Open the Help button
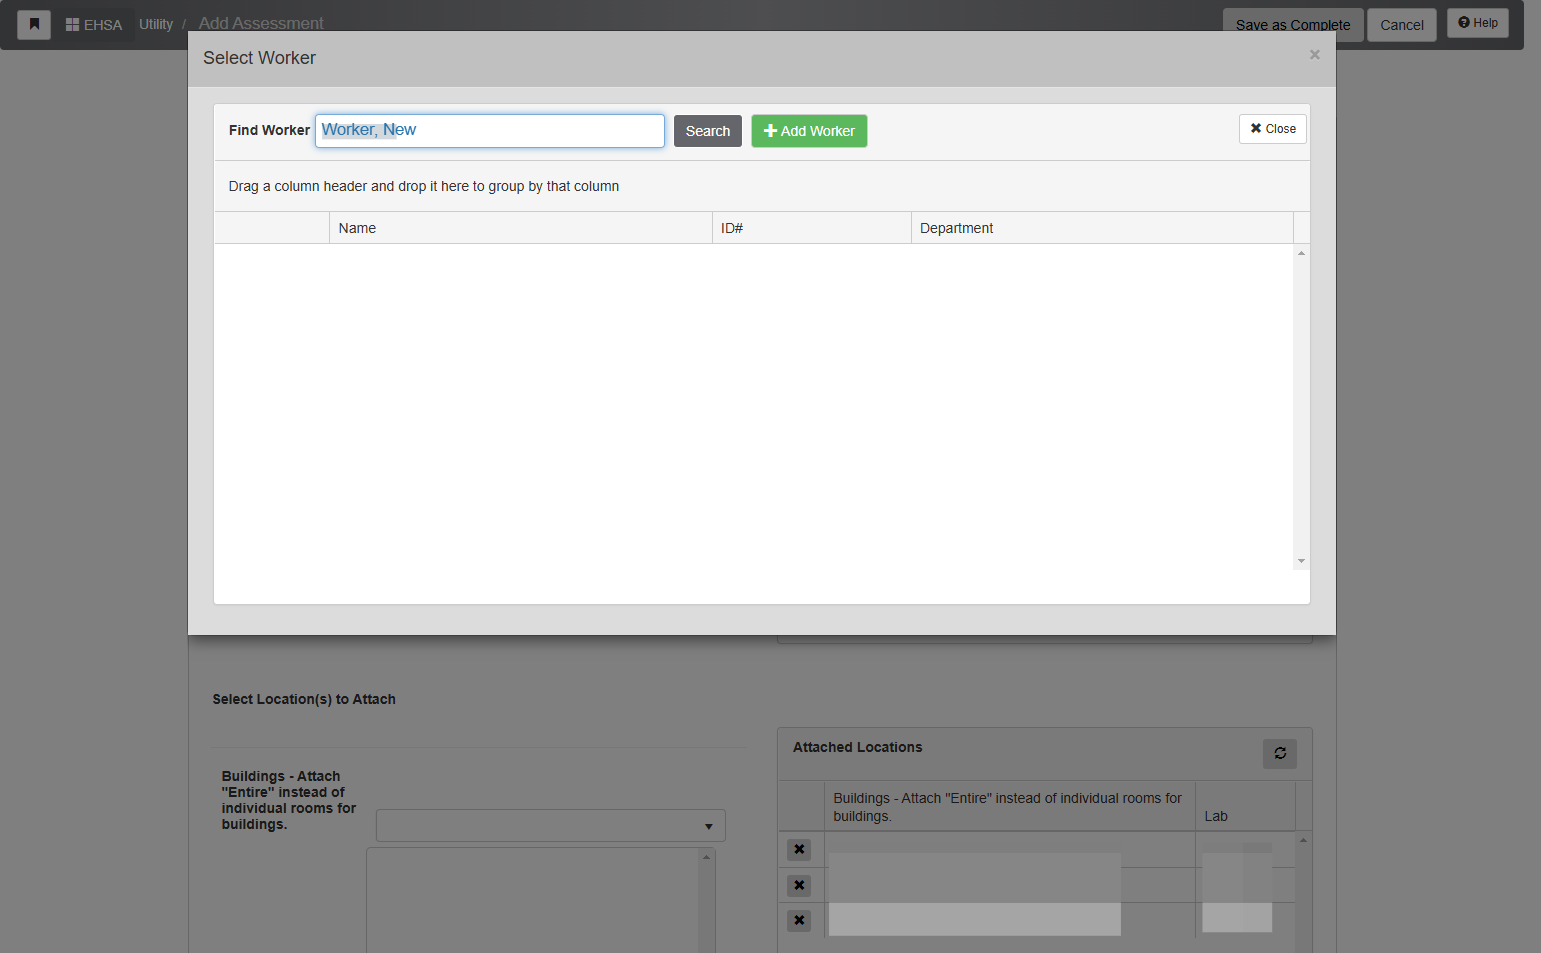Screen dimensions: 1541x953 [1478, 23]
